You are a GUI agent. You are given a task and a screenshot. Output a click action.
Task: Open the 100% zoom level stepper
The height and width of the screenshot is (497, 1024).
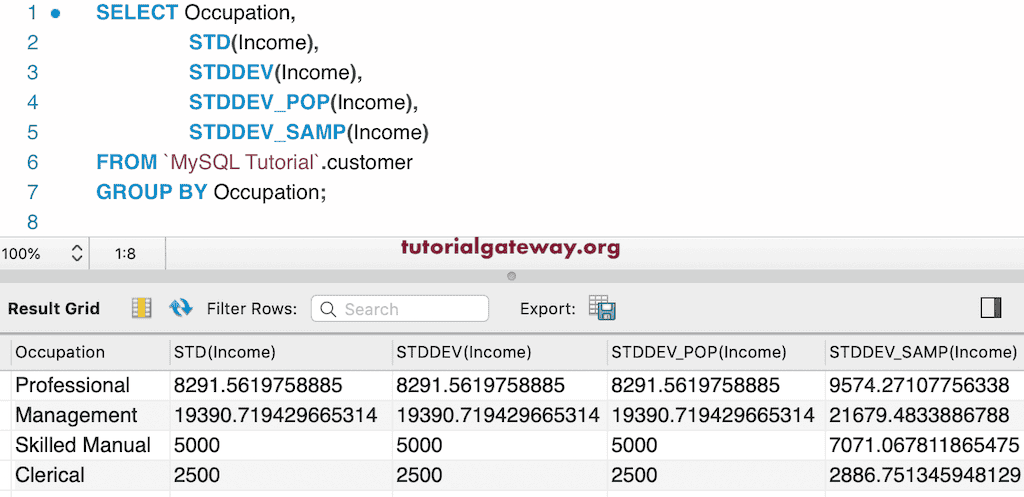pyautogui.click(x=76, y=253)
